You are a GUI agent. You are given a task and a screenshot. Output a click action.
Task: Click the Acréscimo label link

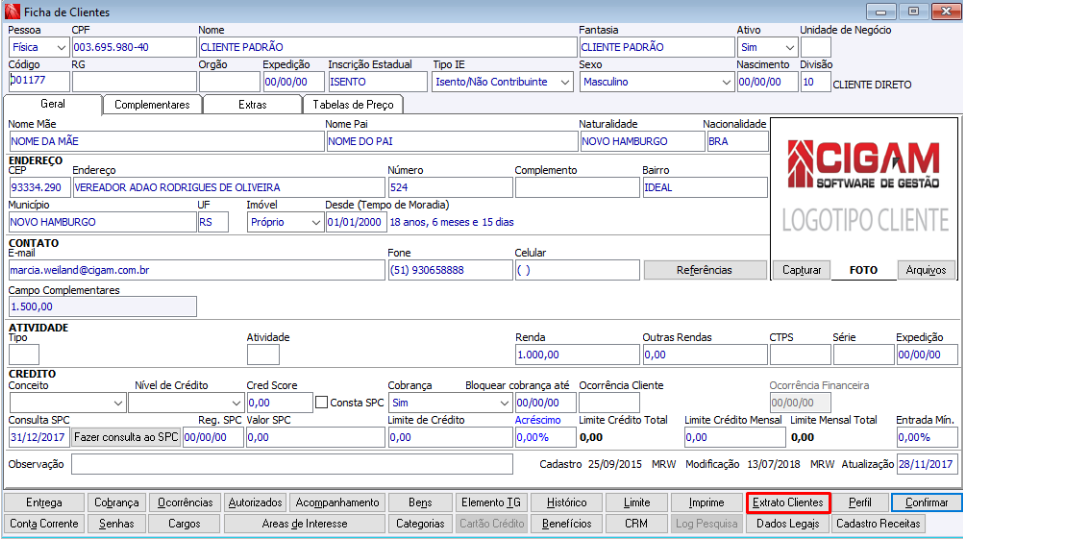(x=537, y=420)
